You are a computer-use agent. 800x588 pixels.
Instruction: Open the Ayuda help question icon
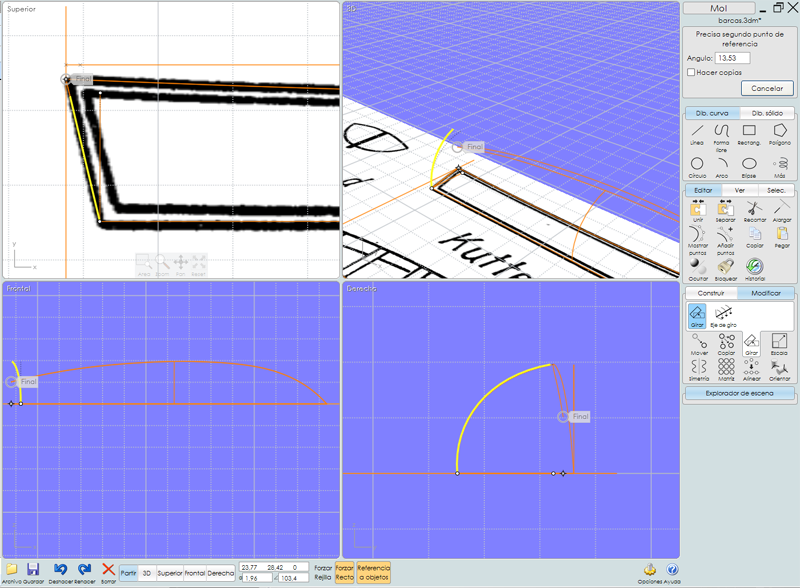click(672, 573)
